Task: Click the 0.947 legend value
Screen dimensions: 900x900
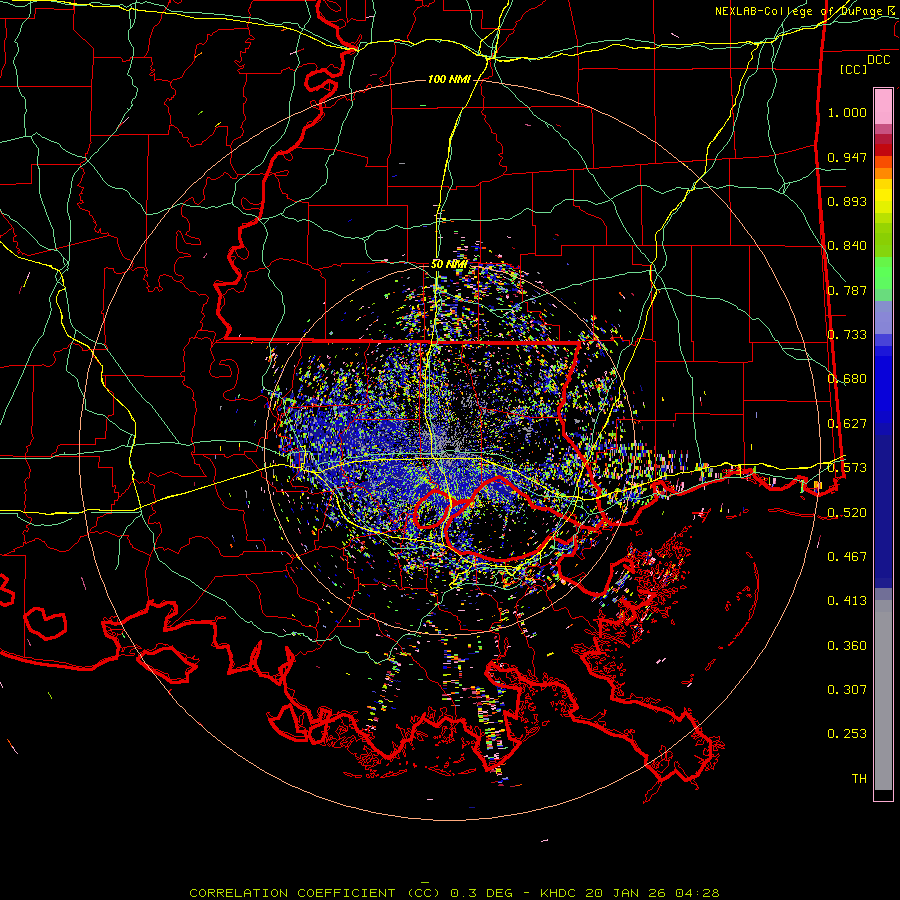Action: click(847, 157)
